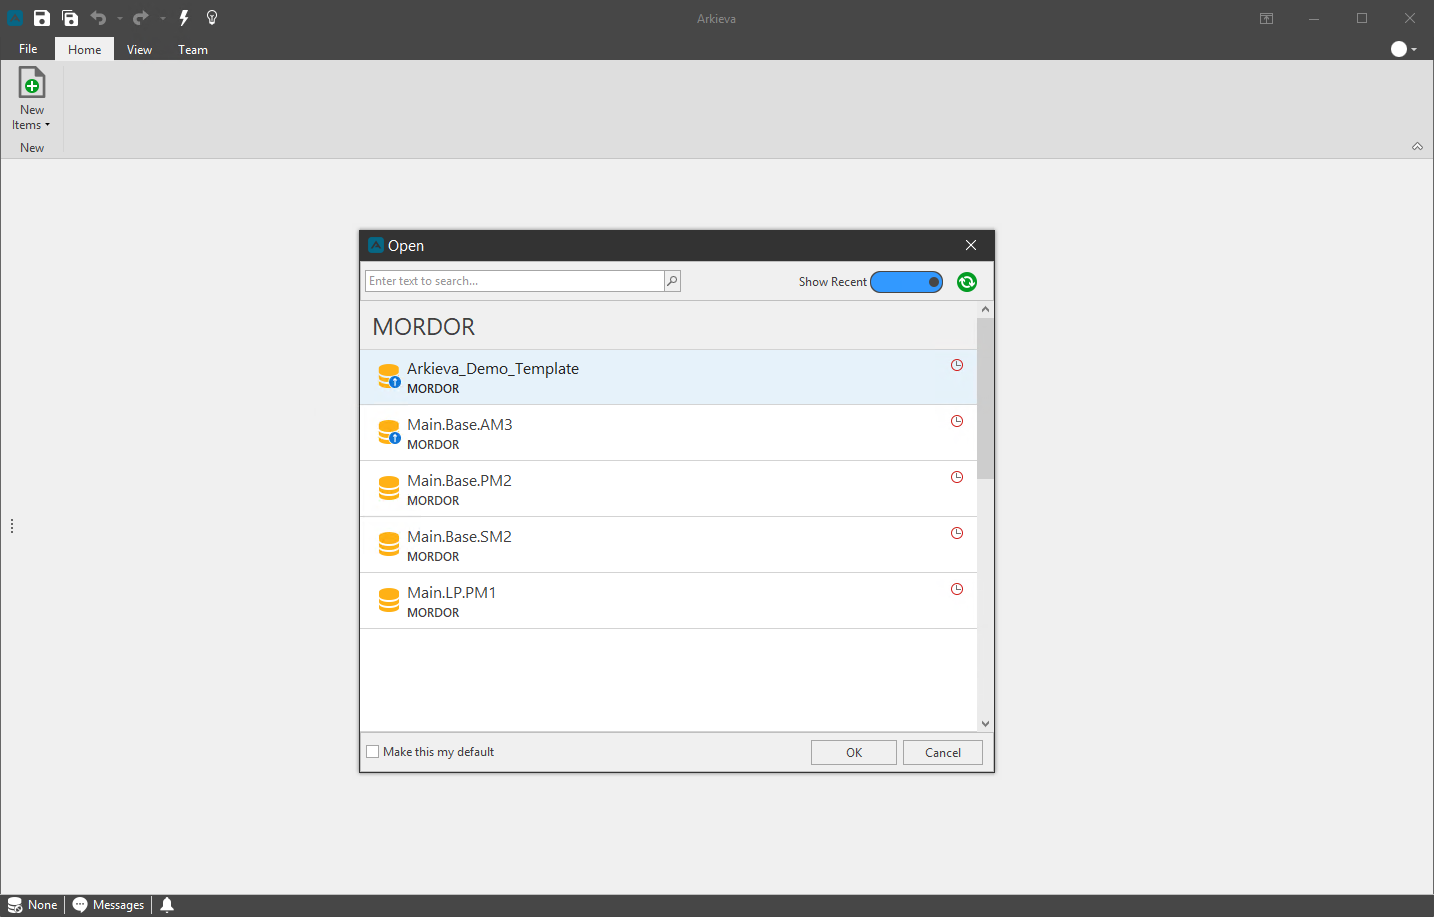Expand the left side panel handle
This screenshot has width=1434, height=917.
(x=12, y=526)
